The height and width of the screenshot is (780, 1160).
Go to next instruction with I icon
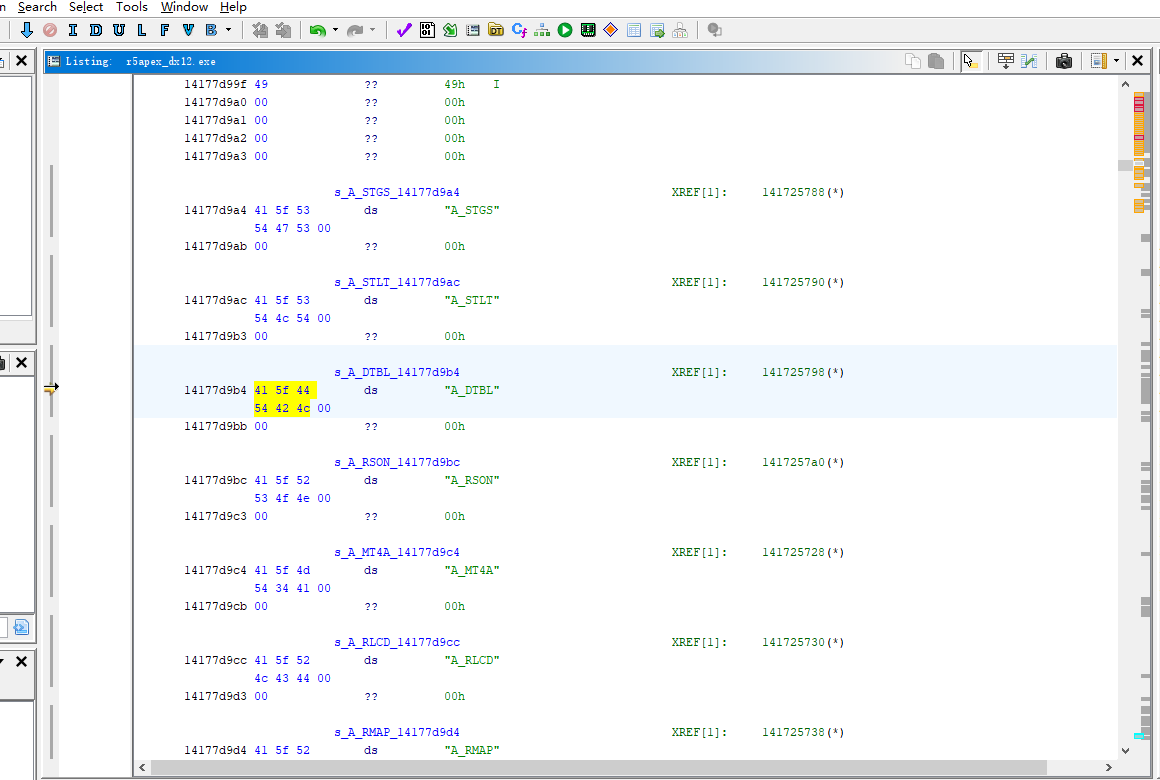point(72,30)
